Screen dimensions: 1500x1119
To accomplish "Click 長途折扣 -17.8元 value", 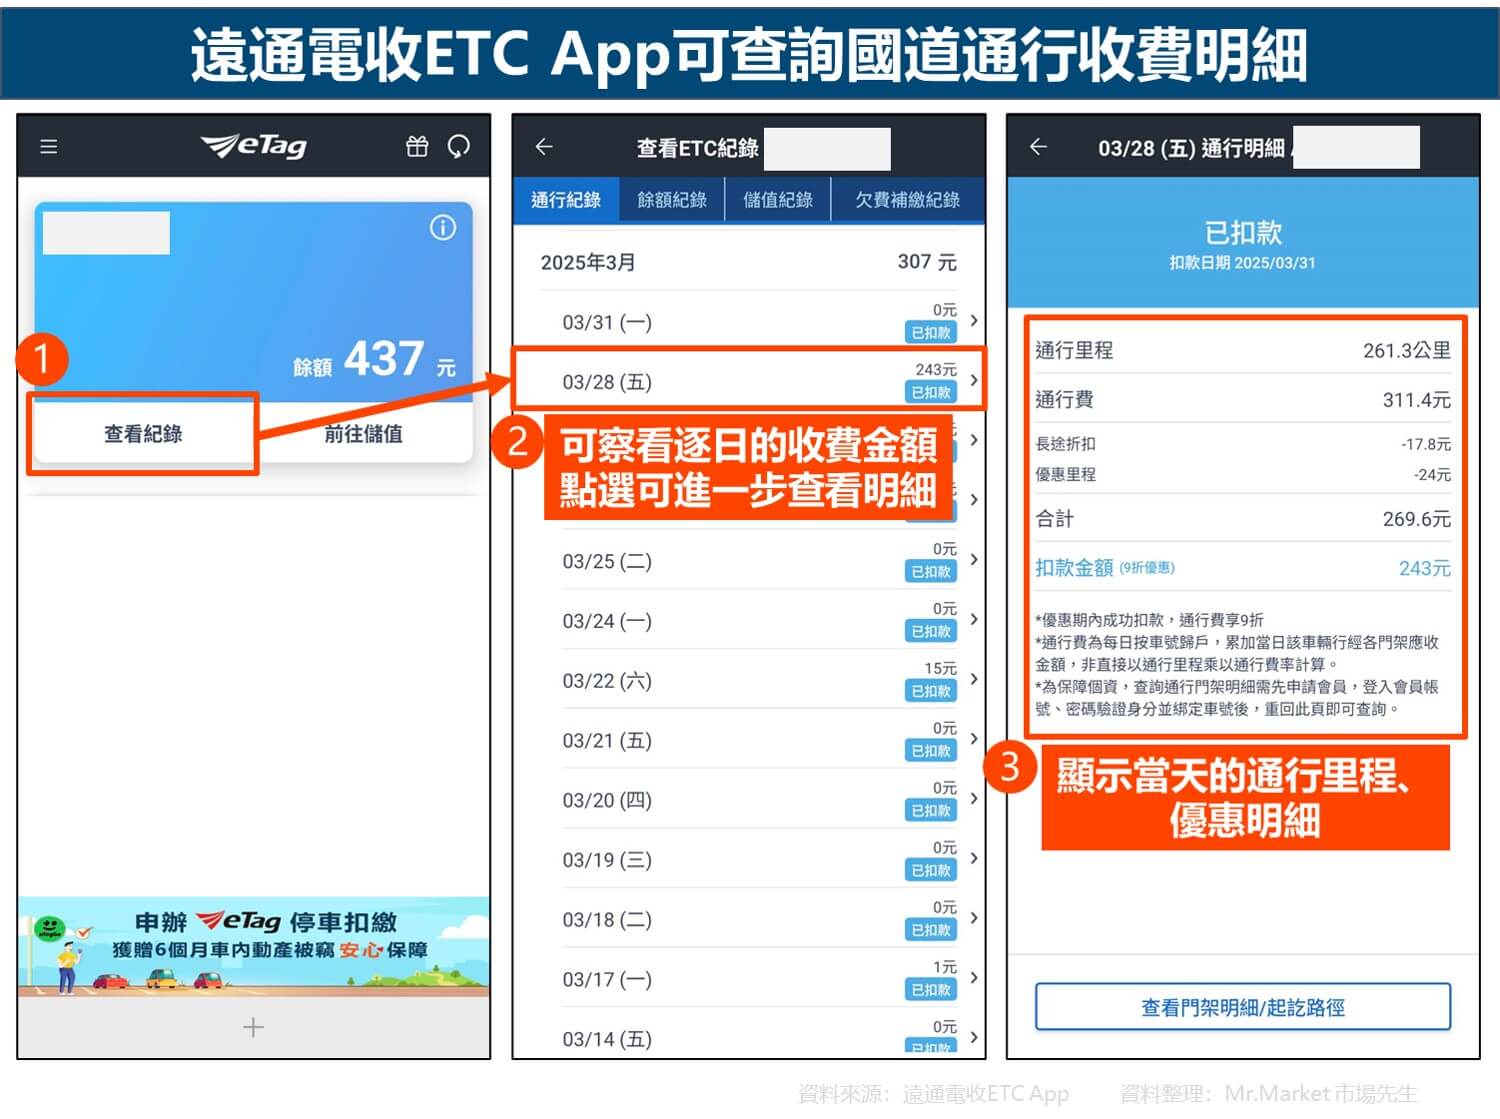I will (x=1425, y=444).
